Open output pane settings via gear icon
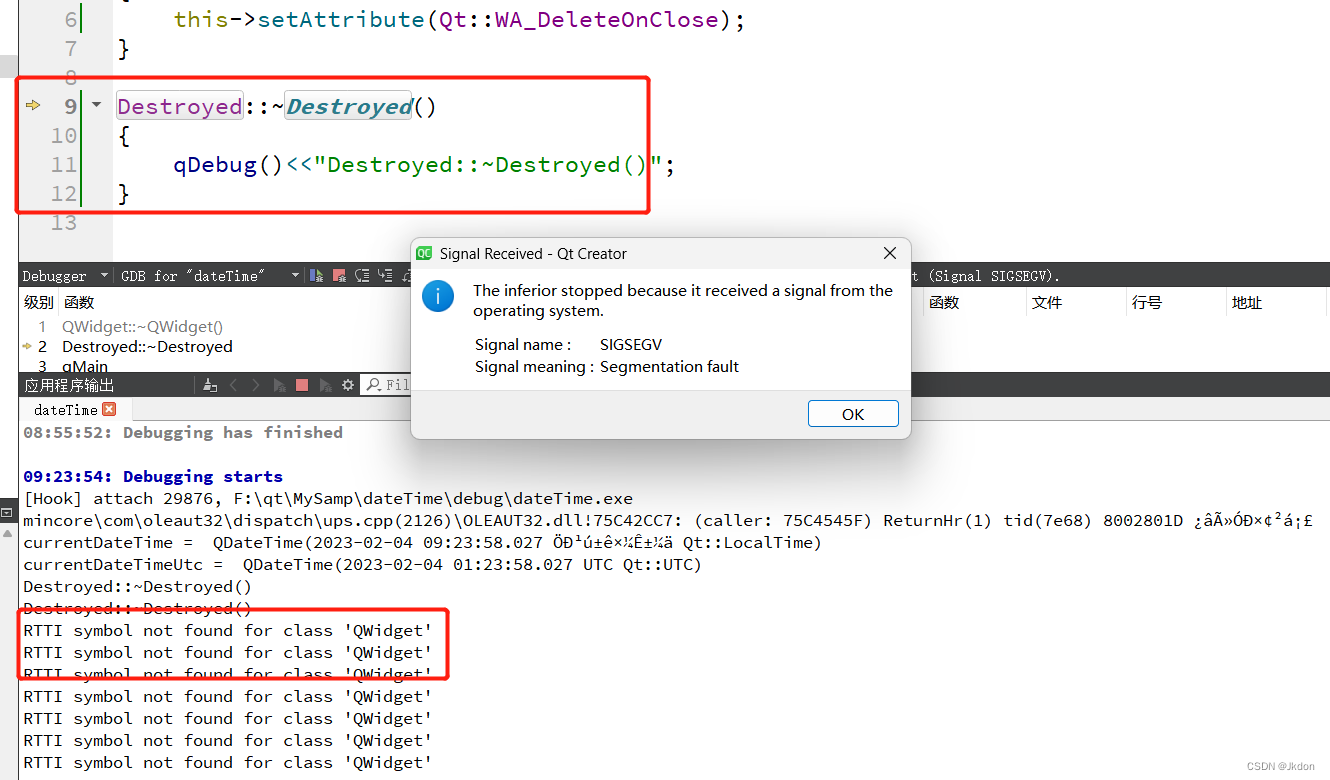 [347, 384]
